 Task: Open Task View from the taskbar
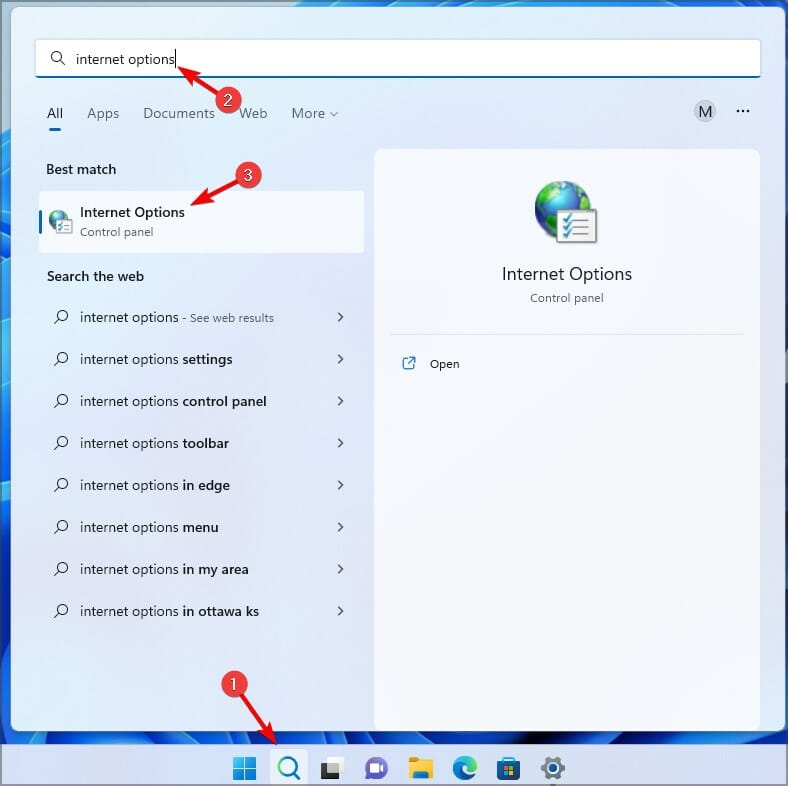pyautogui.click(x=332, y=768)
